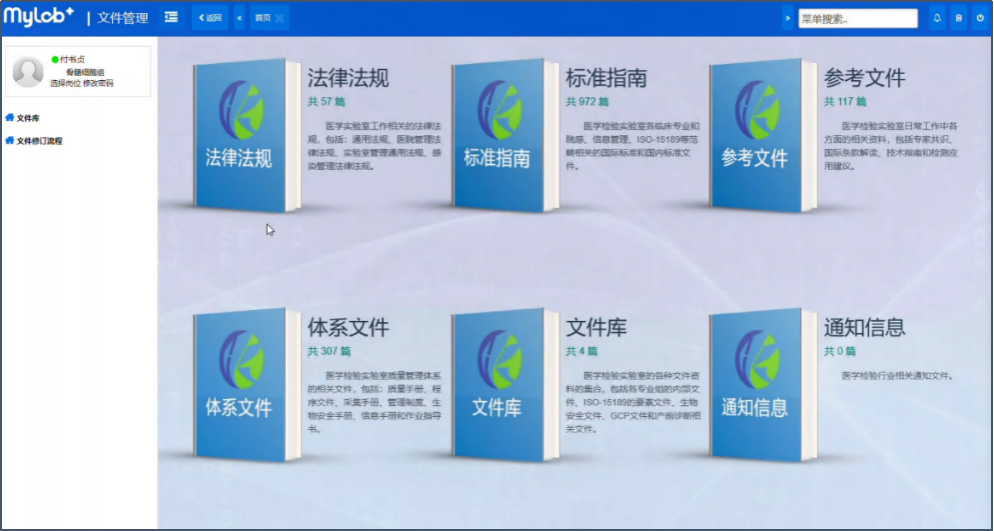
Task: Click the 共 57 篇 count
Action: pyautogui.click(x=326, y=101)
